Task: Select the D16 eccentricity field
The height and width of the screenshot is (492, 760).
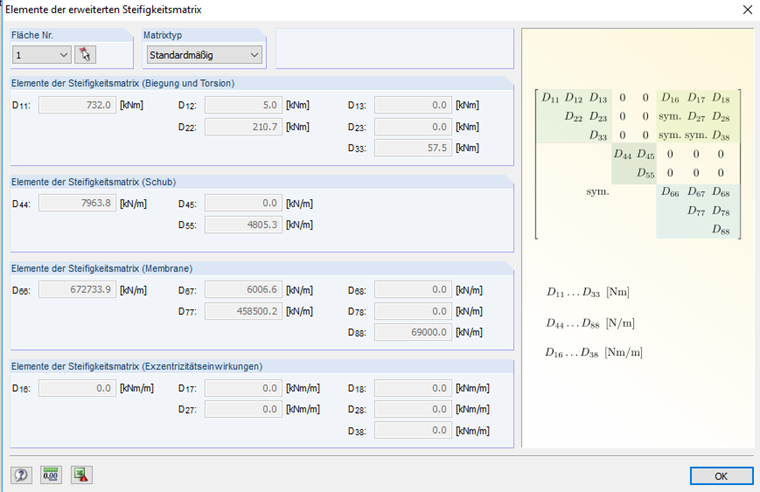Action: point(78,388)
